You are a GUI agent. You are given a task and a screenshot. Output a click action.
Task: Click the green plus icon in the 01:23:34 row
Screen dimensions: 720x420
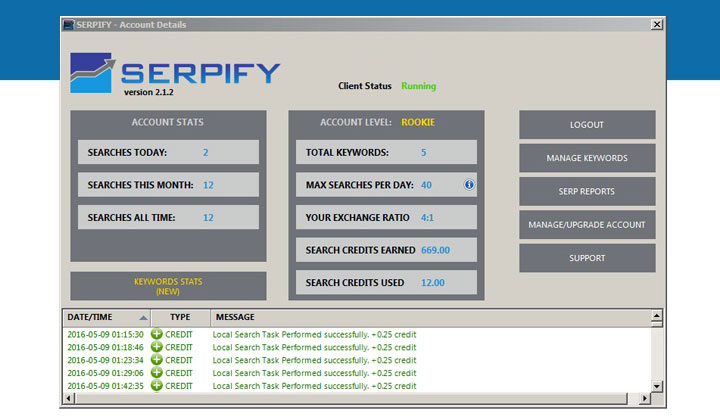tap(157, 360)
